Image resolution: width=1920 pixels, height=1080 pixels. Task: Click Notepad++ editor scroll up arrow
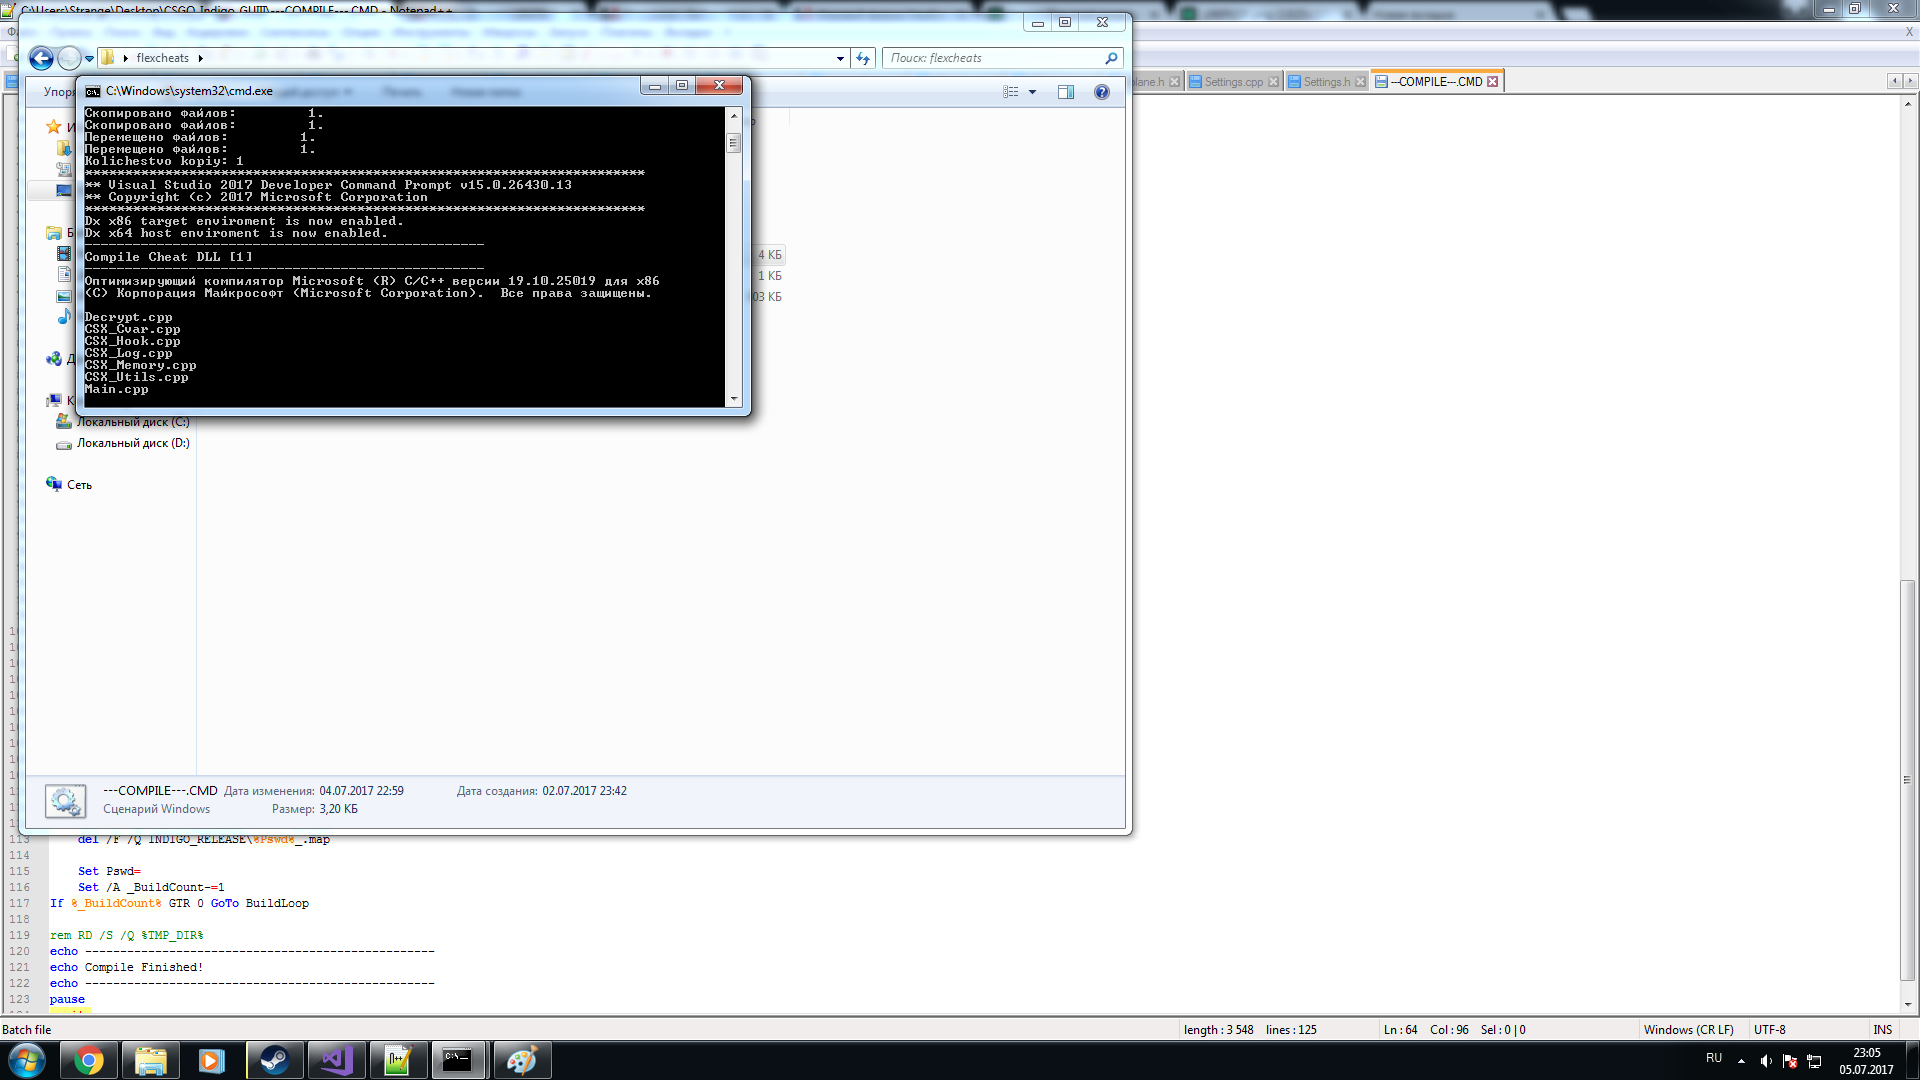(1908, 104)
